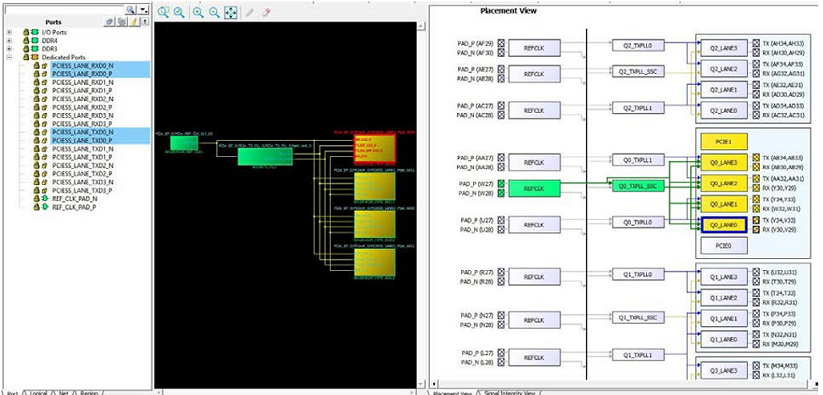Click the zoom out magnifier icon

tap(214, 13)
